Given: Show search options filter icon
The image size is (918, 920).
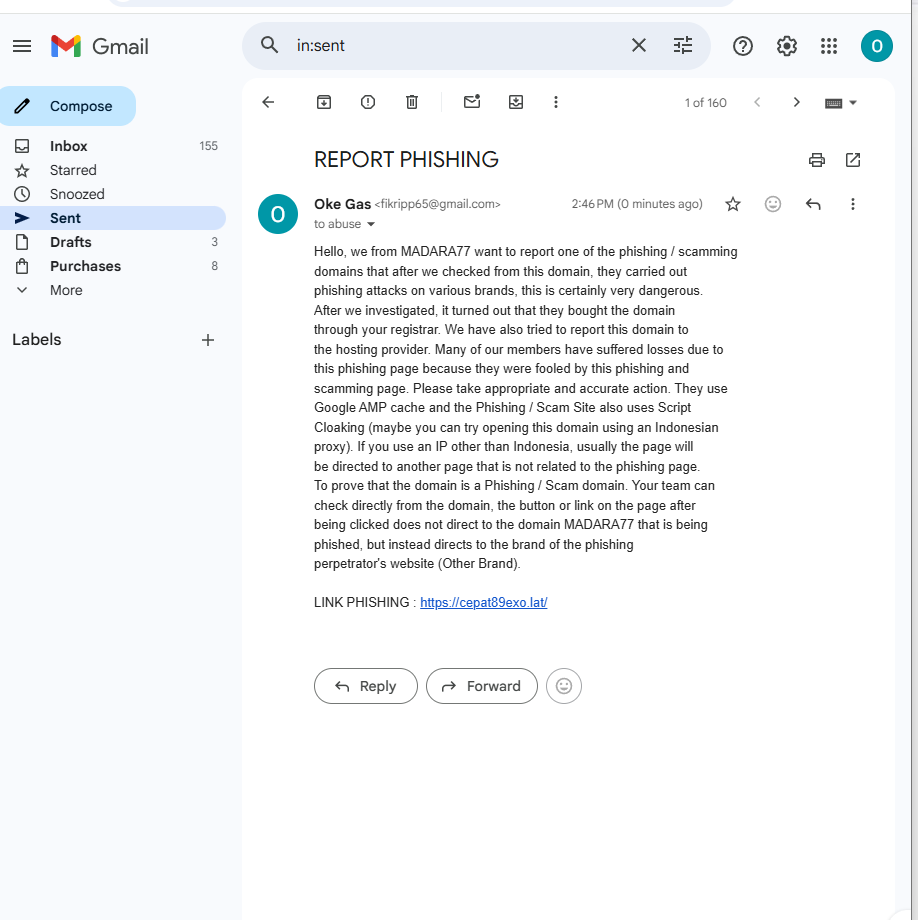Looking at the screenshot, I should [683, 45].
